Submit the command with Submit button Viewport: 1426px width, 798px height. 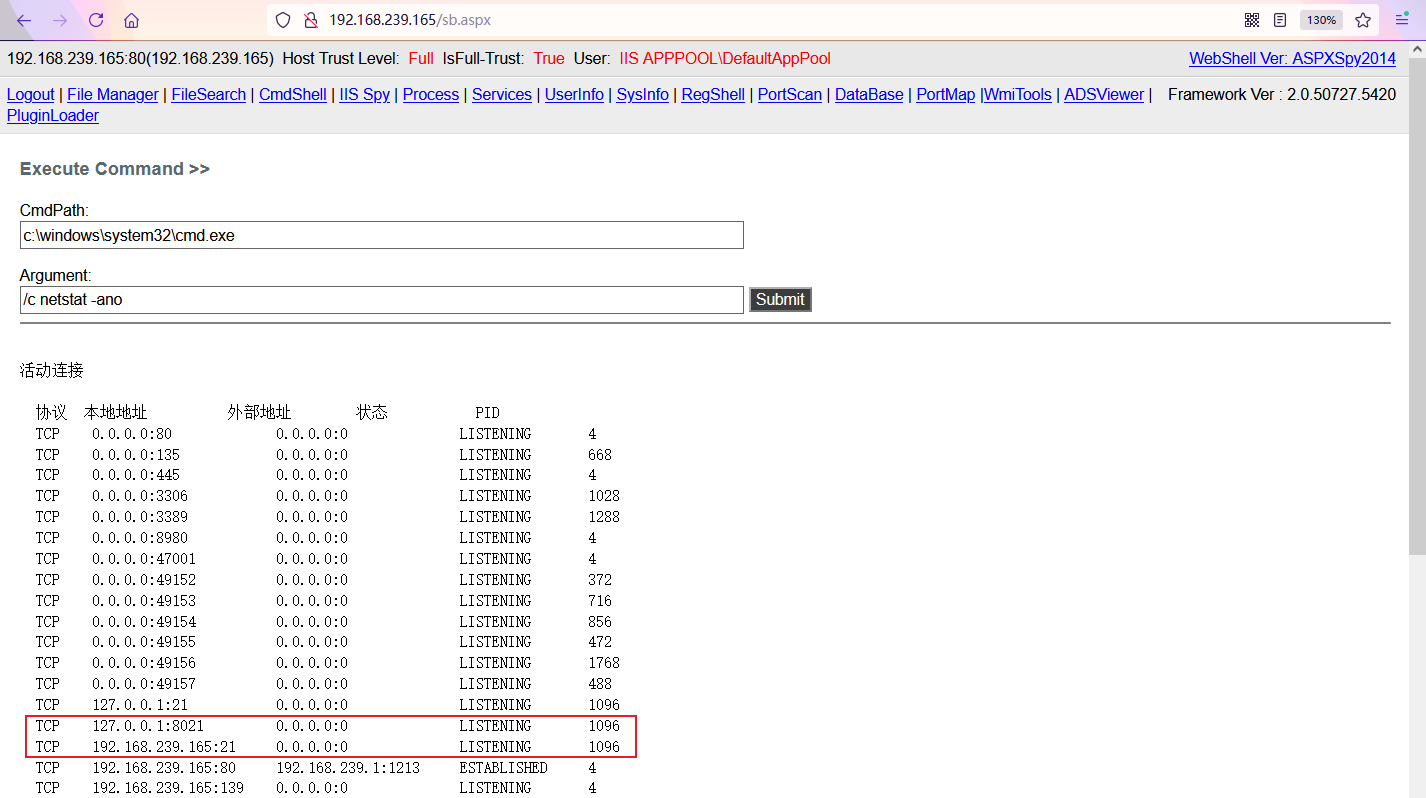pyautogui.click(x=780, y=300)
